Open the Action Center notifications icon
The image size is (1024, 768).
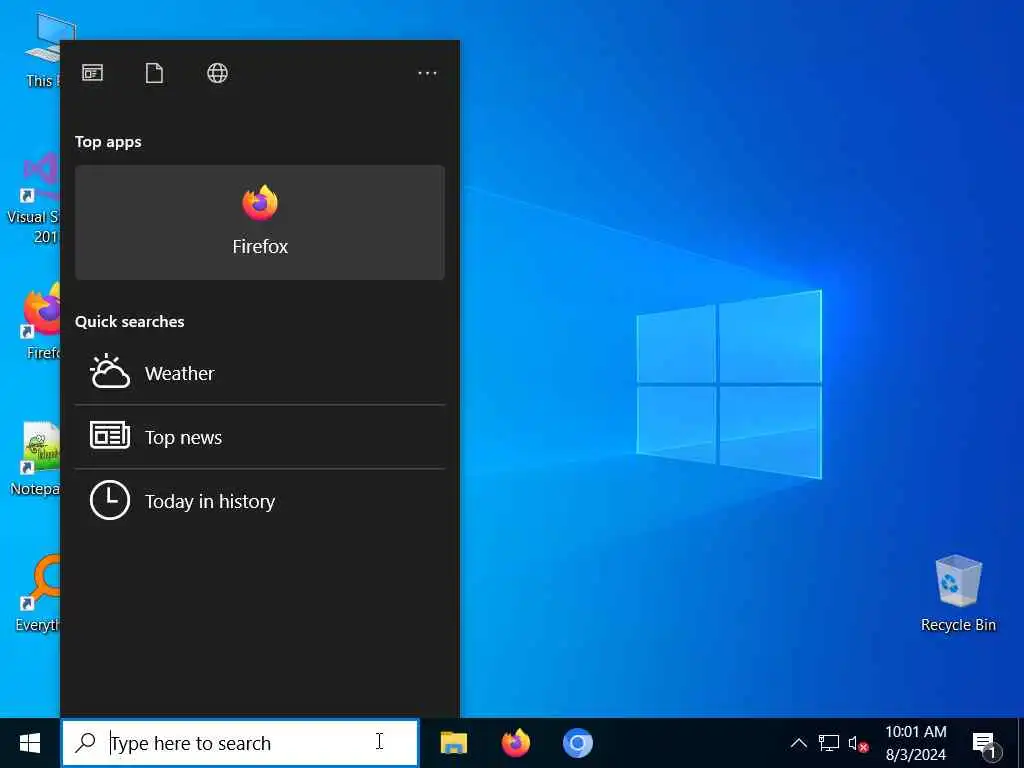985,743
